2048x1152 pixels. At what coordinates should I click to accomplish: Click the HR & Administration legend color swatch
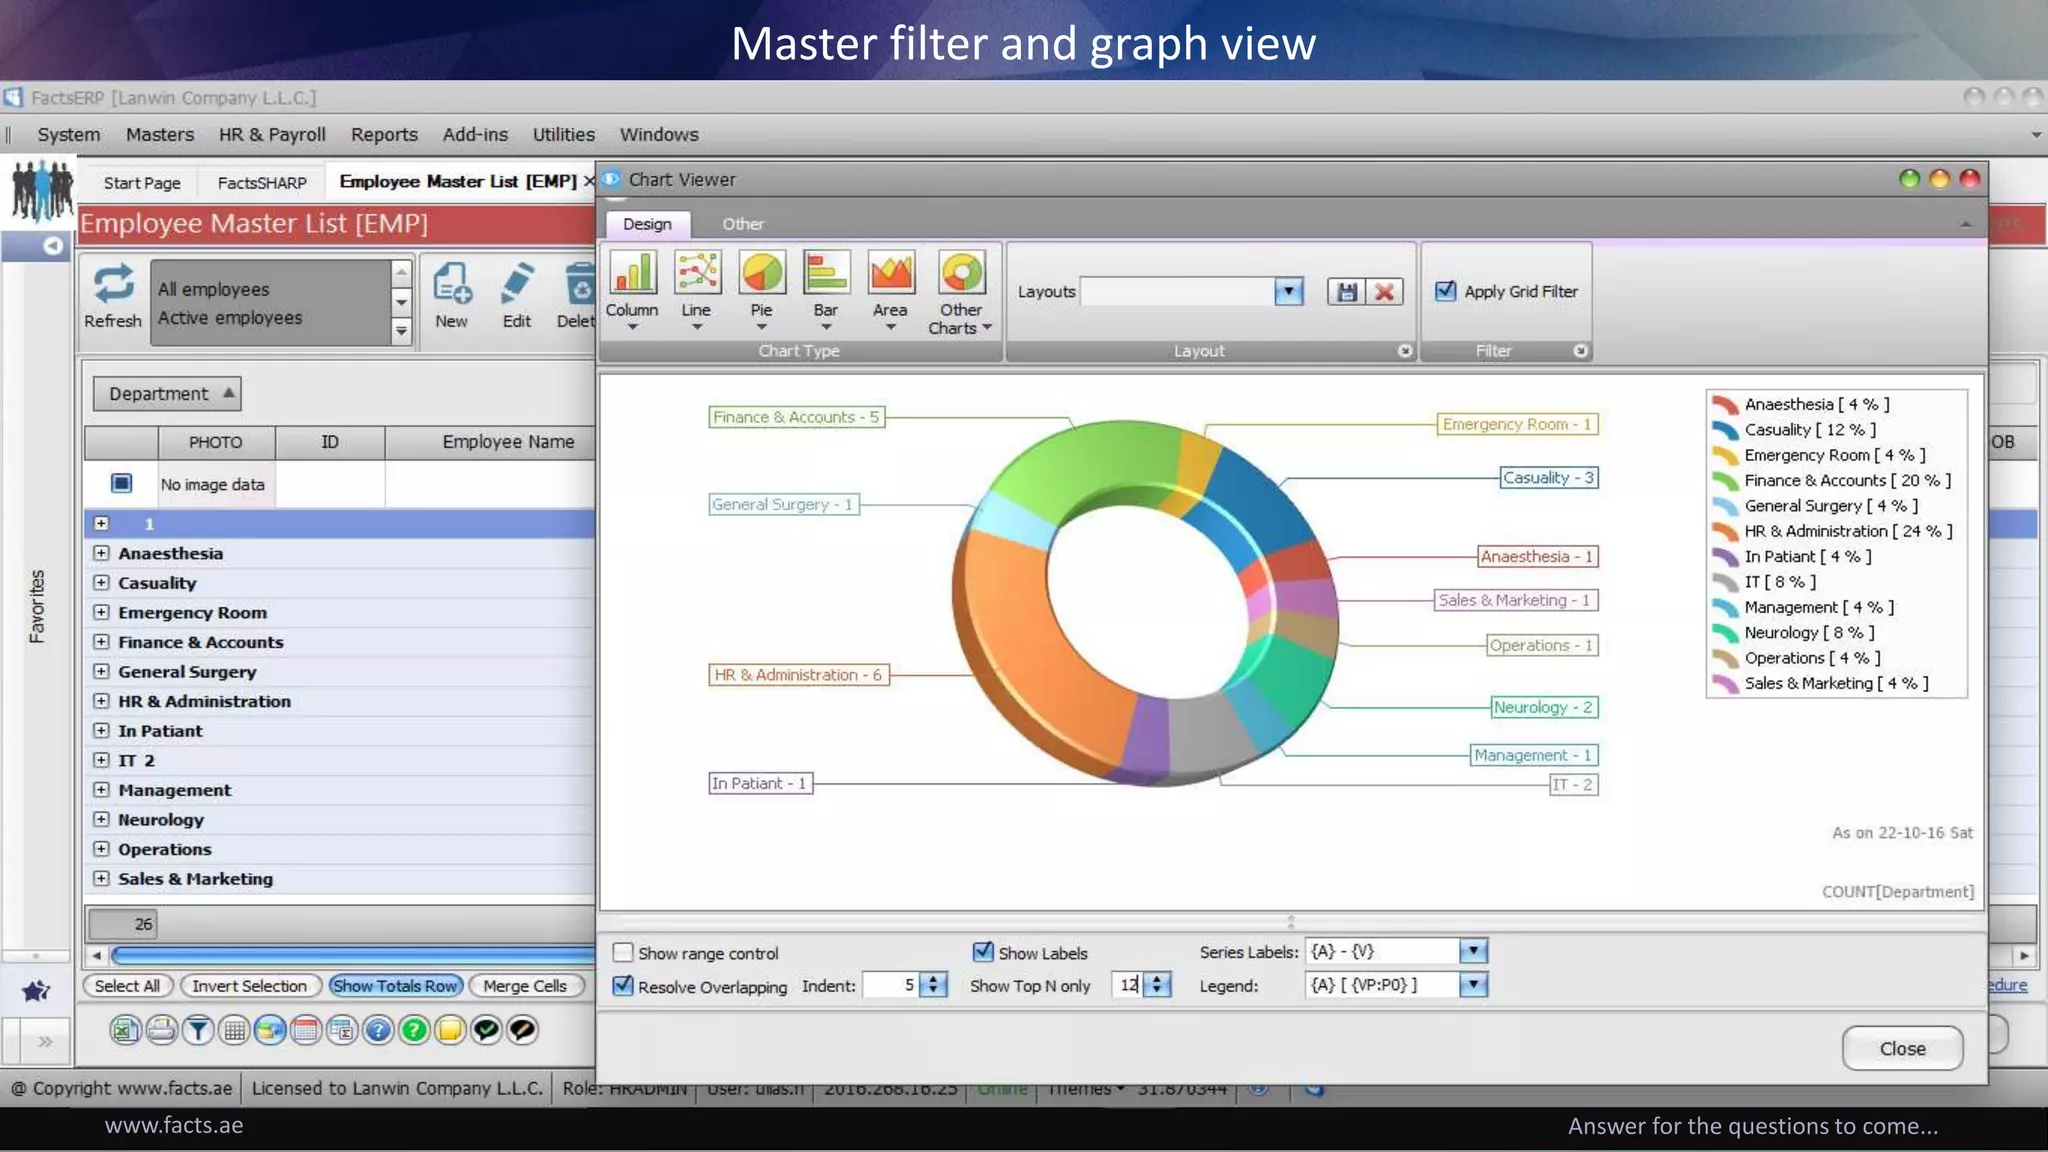click(1725, 531)
